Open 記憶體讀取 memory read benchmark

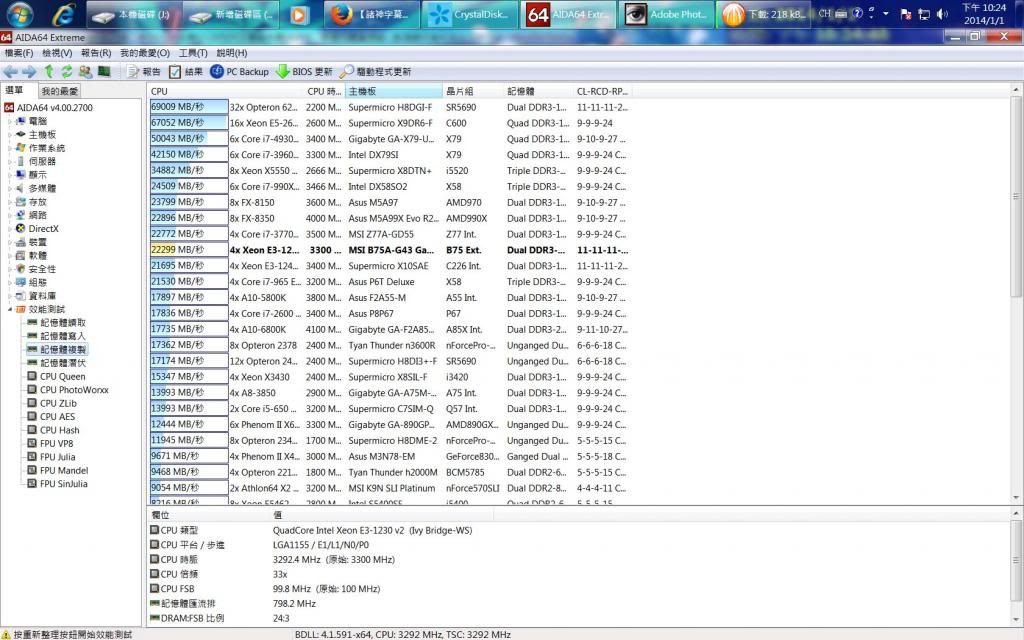point(56,323)
